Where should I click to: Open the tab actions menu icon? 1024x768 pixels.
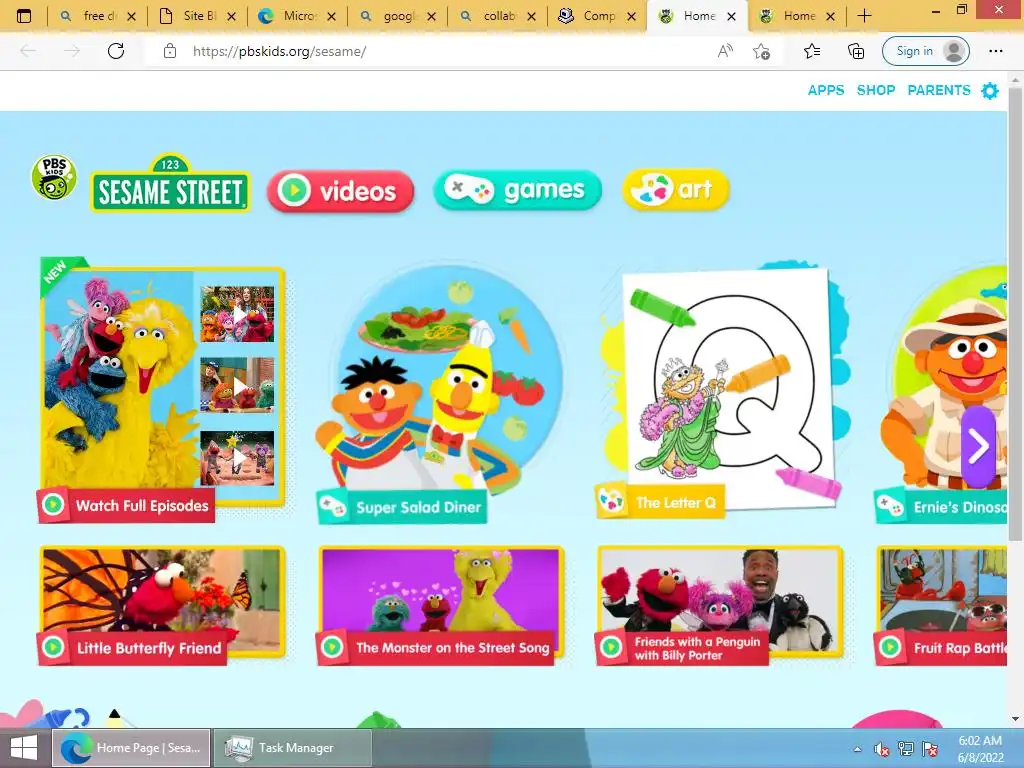click(24, 16)
